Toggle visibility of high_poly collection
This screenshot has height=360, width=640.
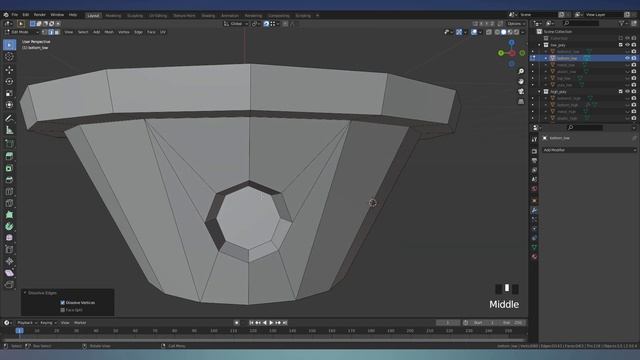(x=627, y=91)
